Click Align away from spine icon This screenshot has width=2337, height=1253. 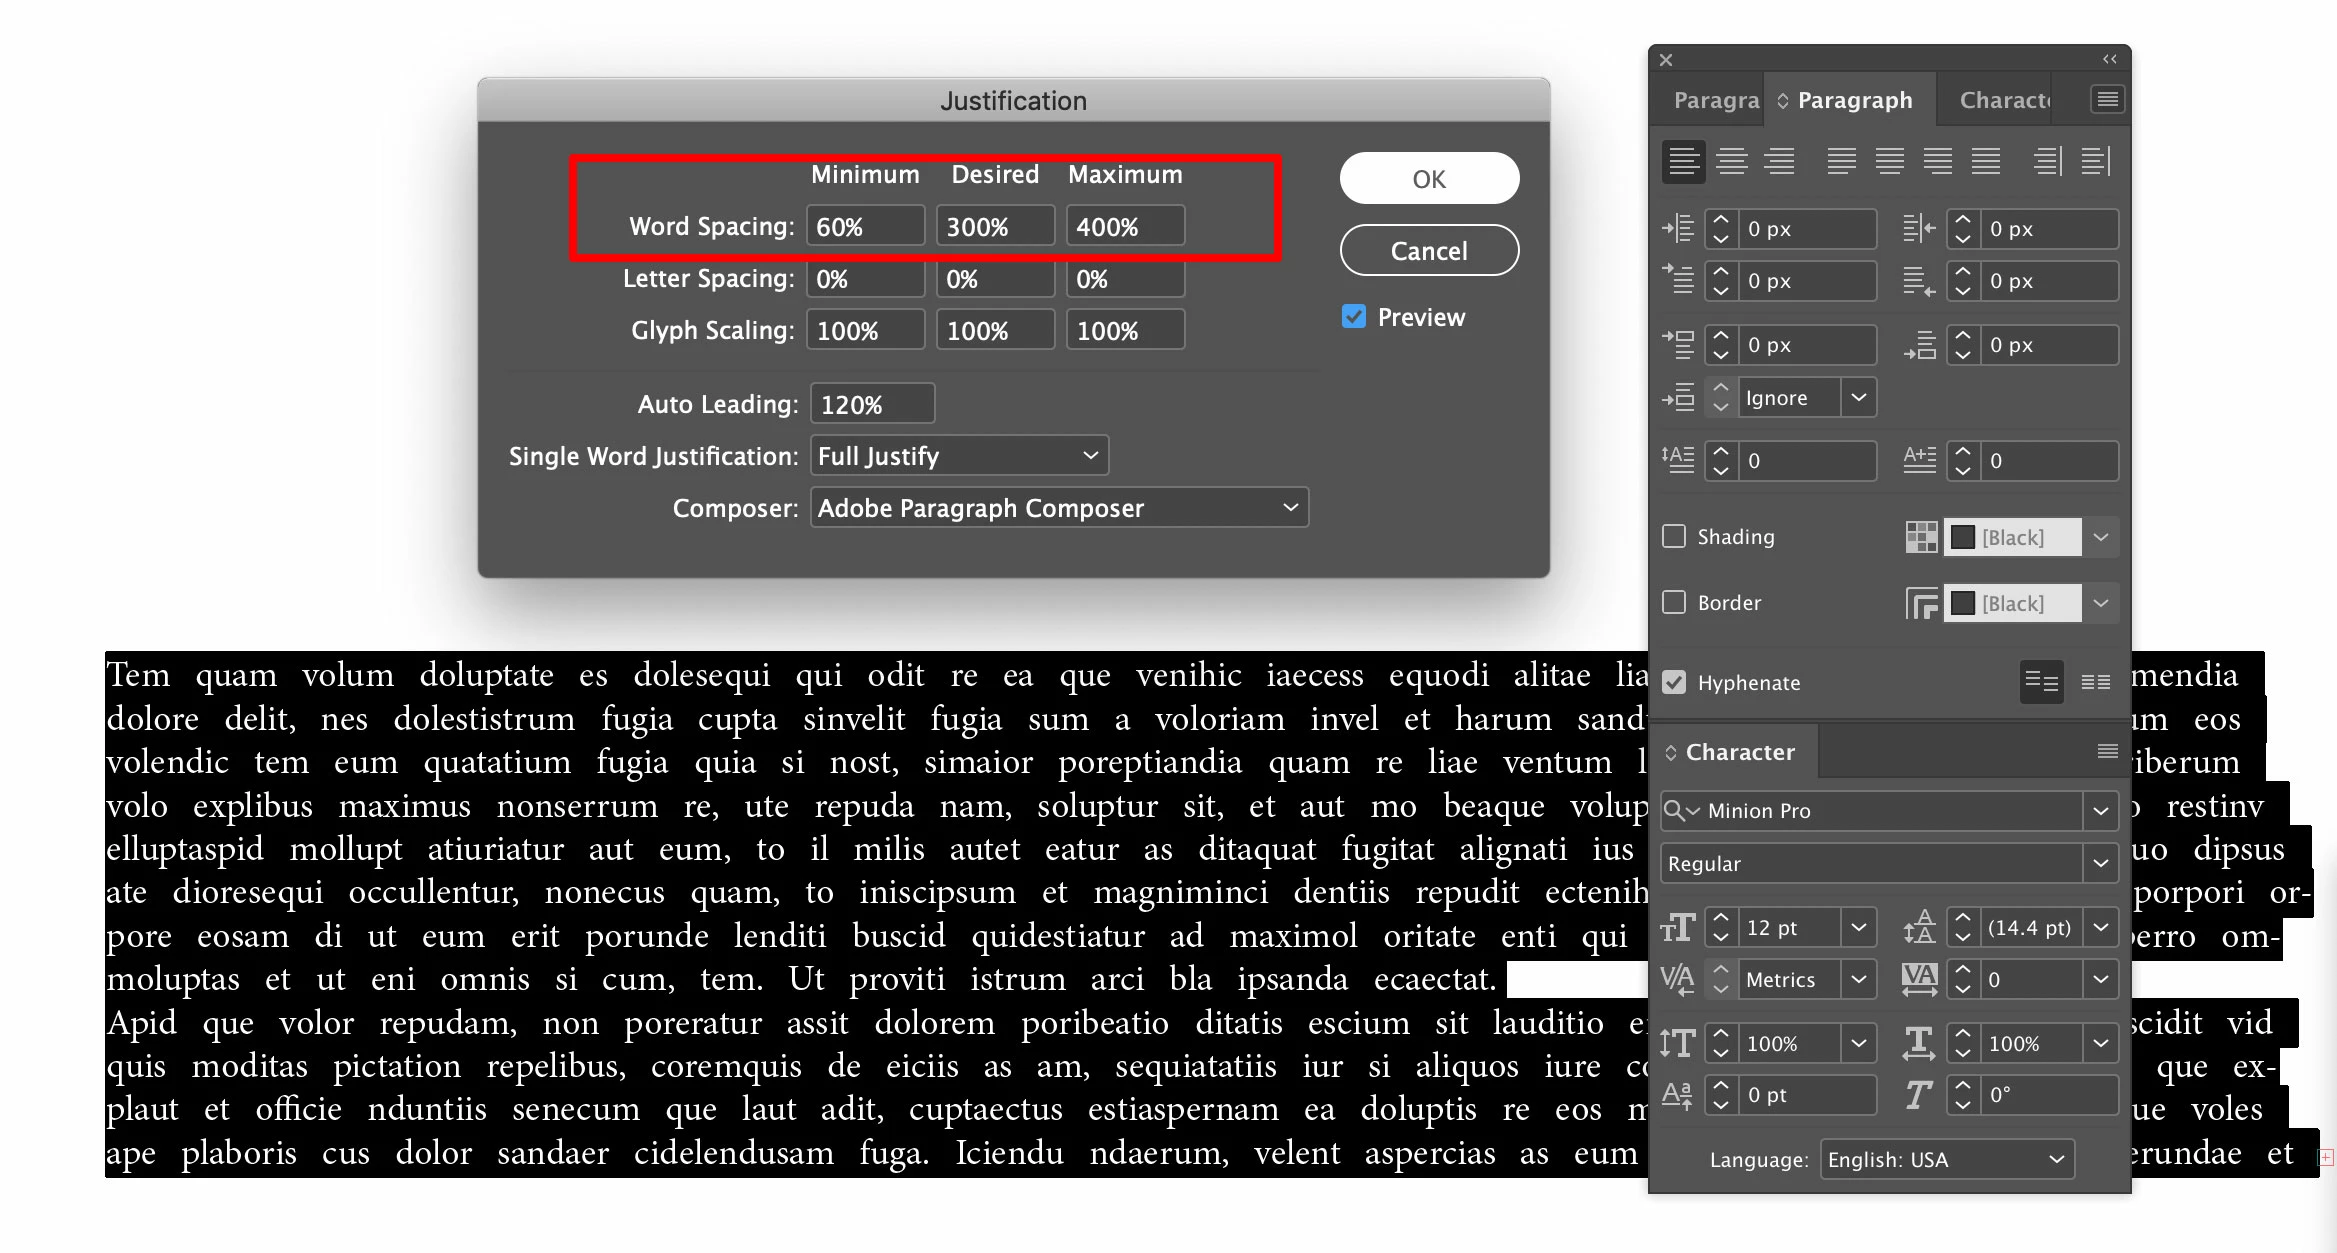(2096, 161)
